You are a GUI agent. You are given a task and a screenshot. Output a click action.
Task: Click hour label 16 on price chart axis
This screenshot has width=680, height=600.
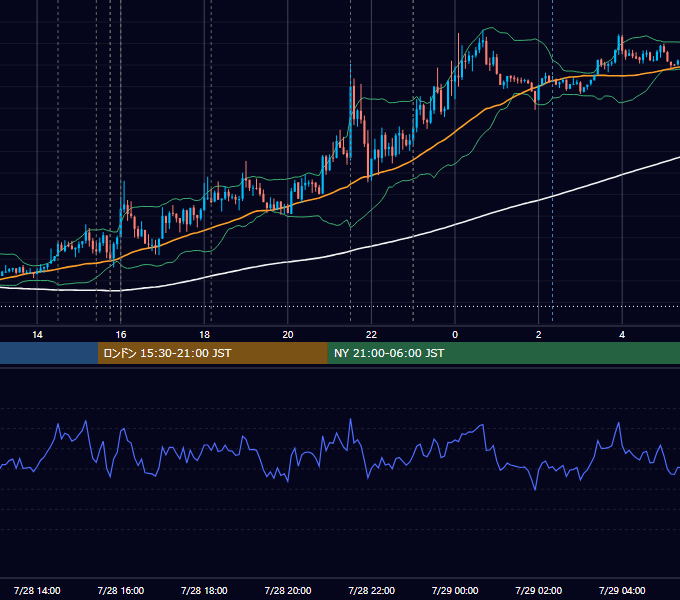point(121,335)
